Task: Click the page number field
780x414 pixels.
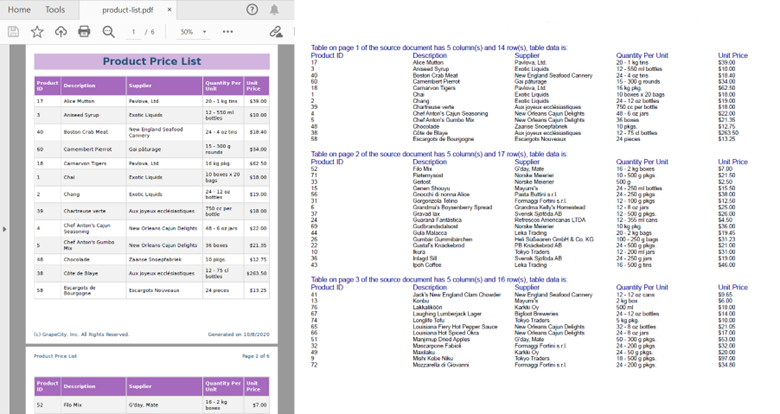Action: [133, 32]
